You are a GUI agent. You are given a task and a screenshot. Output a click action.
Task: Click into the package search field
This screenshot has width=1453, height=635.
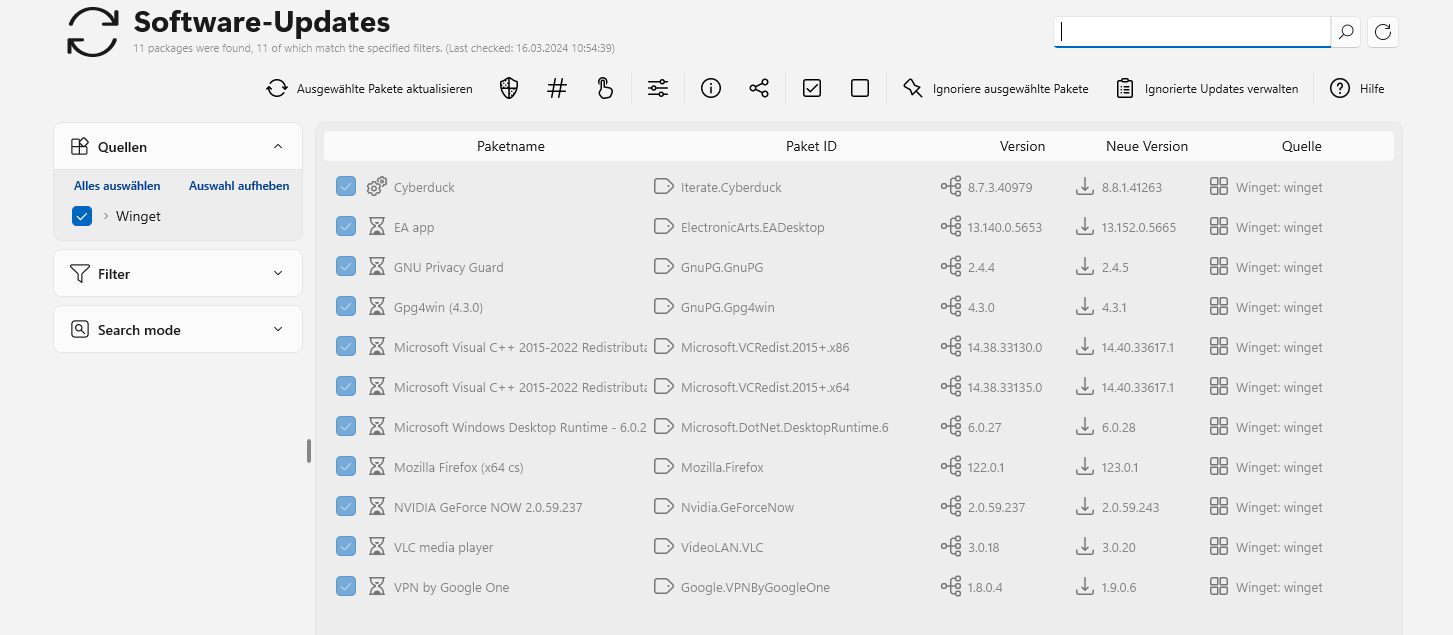coord(1192,32)
